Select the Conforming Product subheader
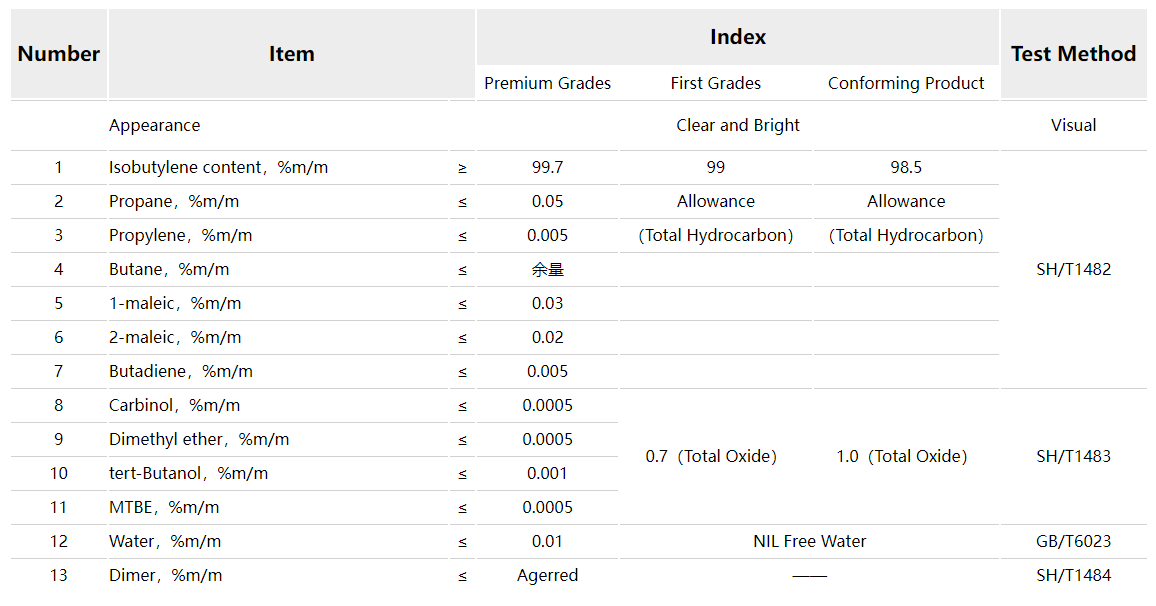The height and width of the screenshot is (606, 1156). (x=906, y=83)
